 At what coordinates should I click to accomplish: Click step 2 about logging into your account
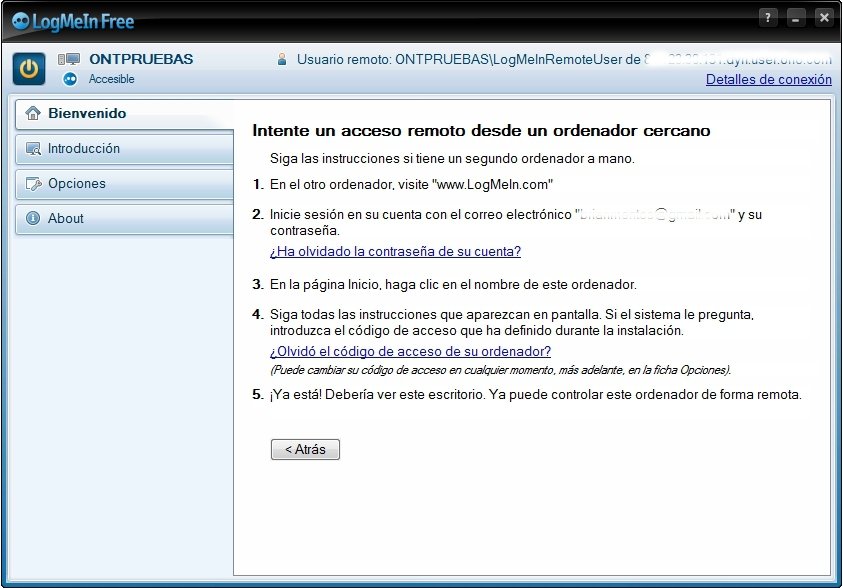coord(516,223)
